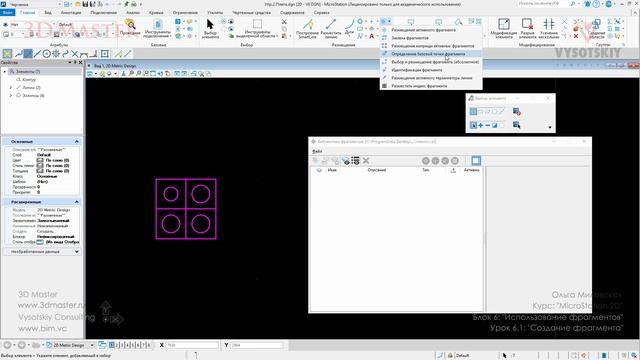Choose Определение базовой точки фрагмента menu item
Viewport: 640px width, 360px height.
(x=431, y=54)
